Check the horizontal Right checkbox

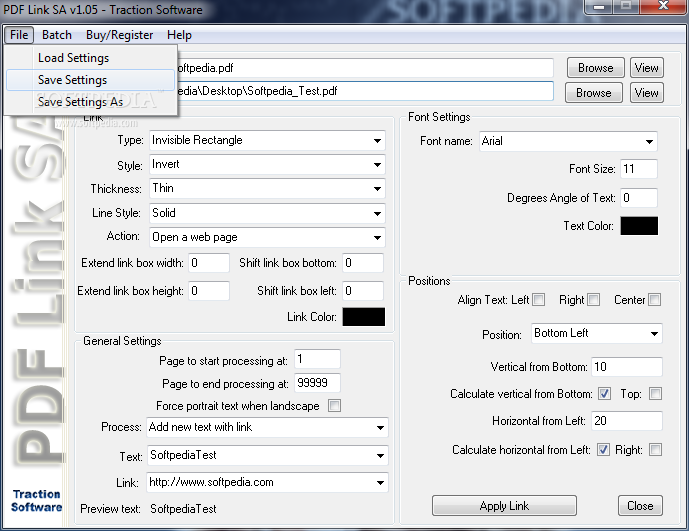click(655, 450)
